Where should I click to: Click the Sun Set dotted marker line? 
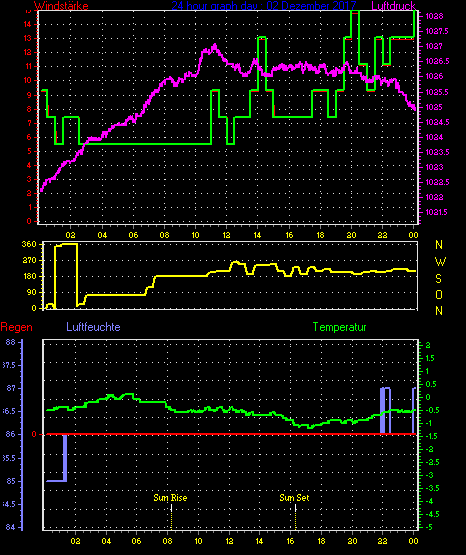pyautogui.click(x=295, y=517)
